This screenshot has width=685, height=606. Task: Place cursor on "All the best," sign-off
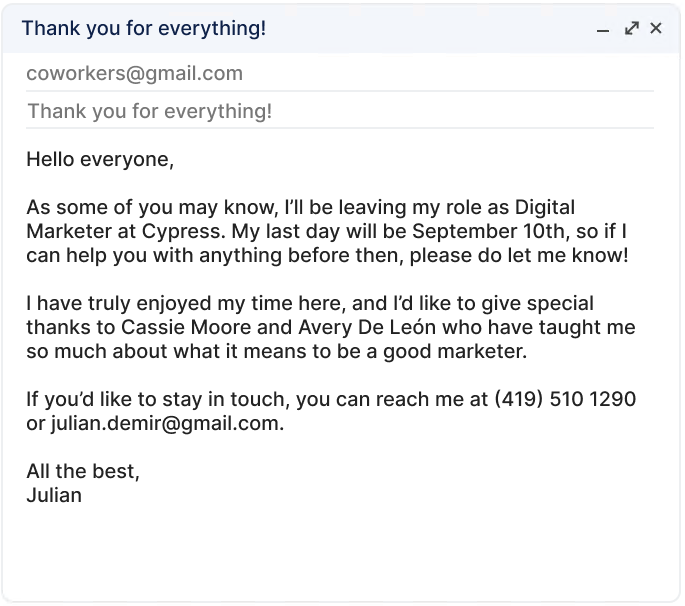tap(83, 472)
